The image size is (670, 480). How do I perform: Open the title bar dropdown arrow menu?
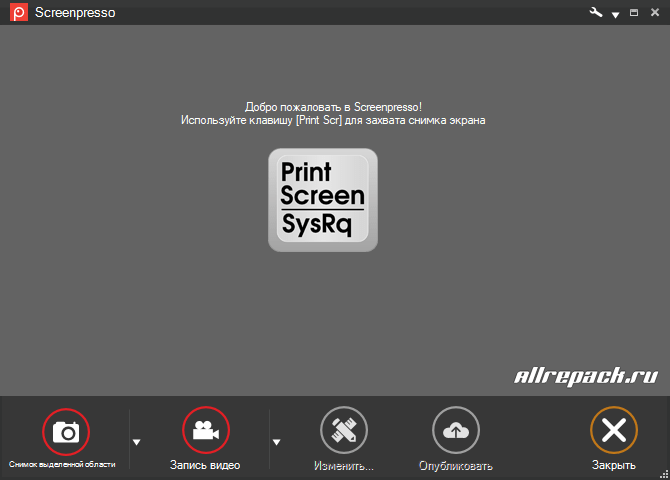(x=615, y=15)
